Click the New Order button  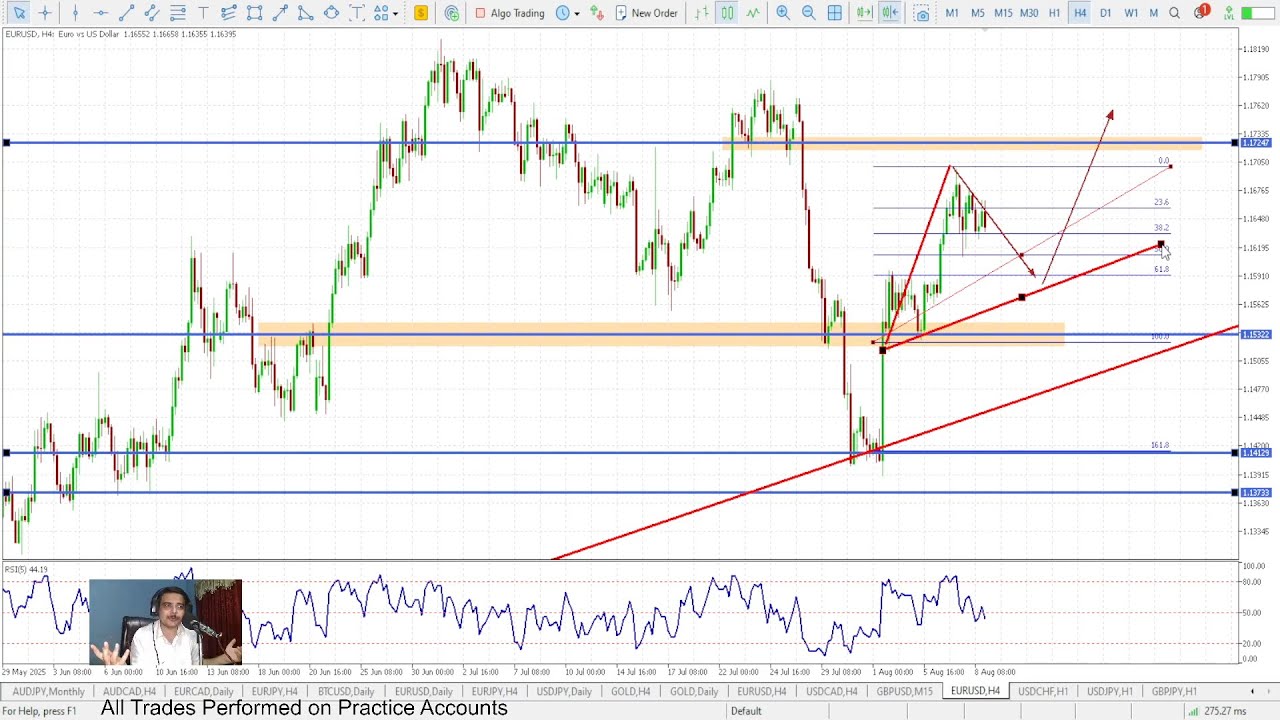646,13
